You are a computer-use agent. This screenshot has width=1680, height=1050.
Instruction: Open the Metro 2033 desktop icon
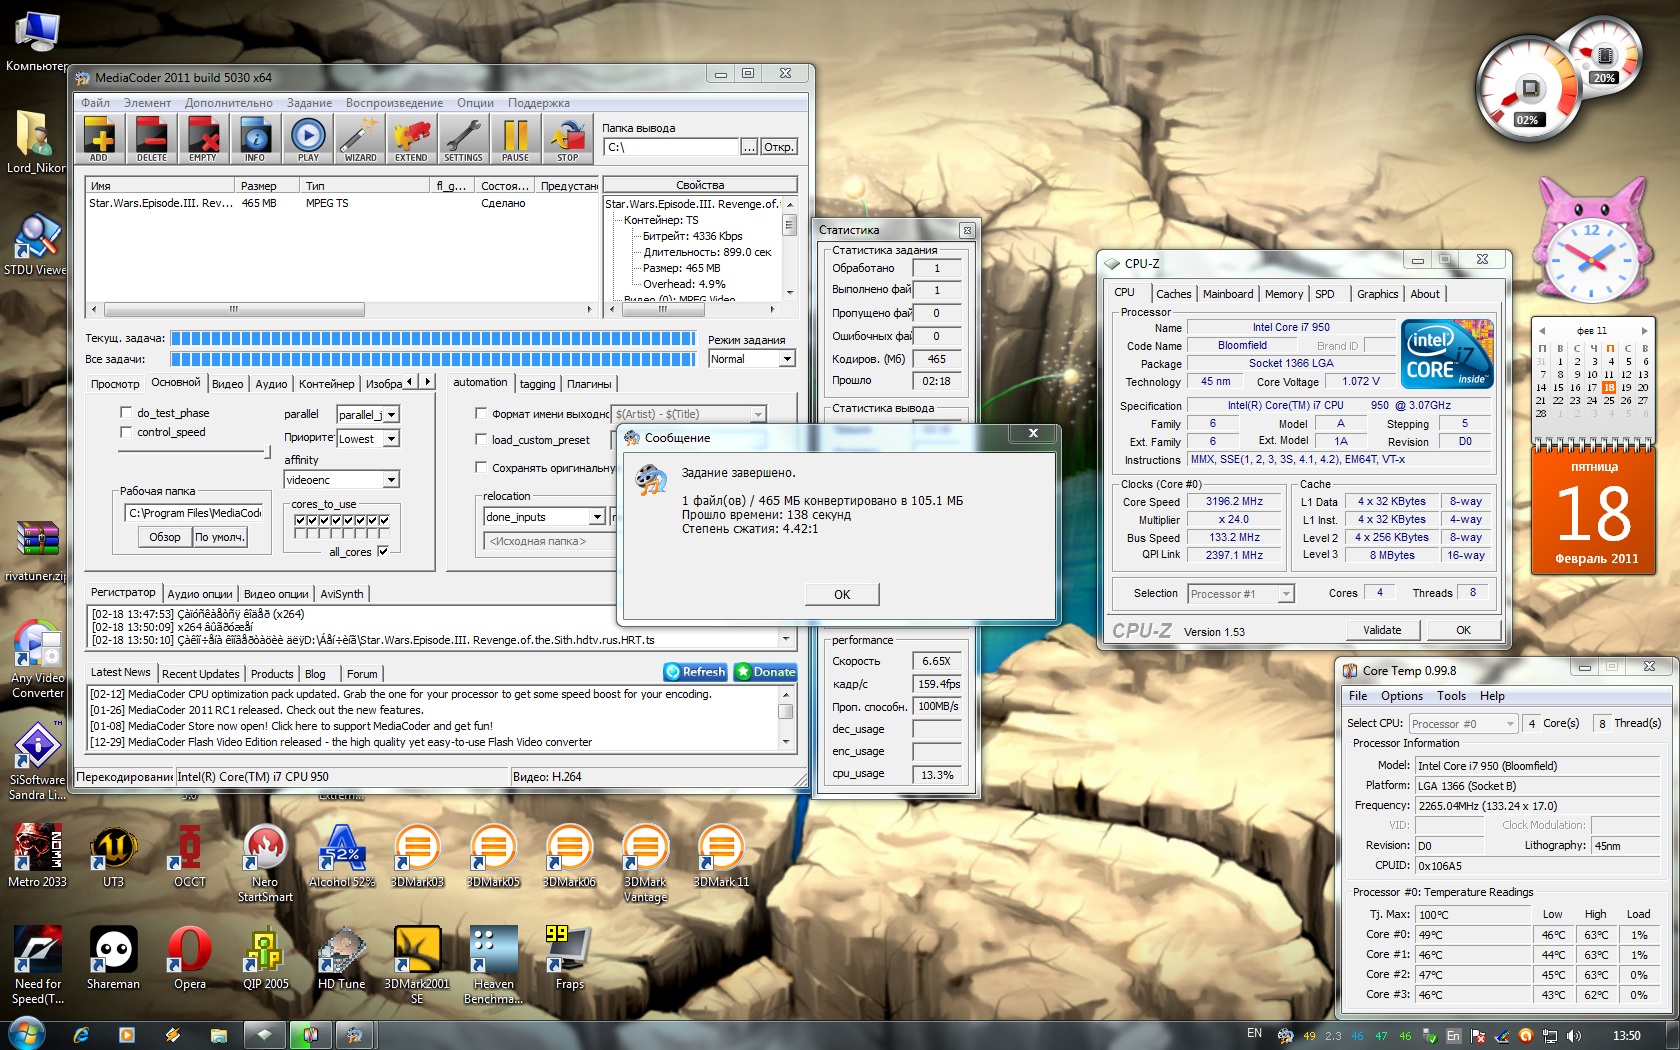[38, 857]
